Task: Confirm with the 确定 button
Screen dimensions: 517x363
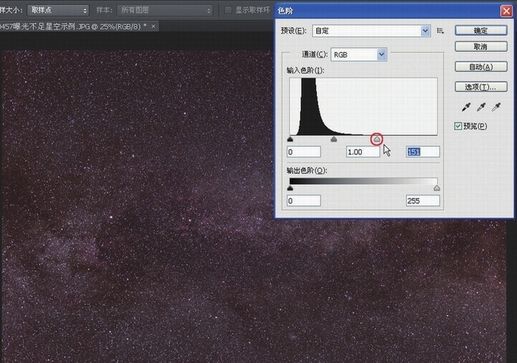Action: pyautogui.click(x=481, y=30)
